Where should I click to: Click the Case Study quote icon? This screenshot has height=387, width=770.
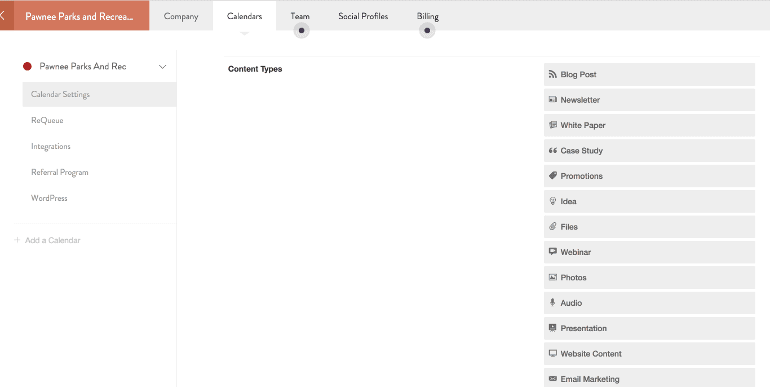pos(552,151)
